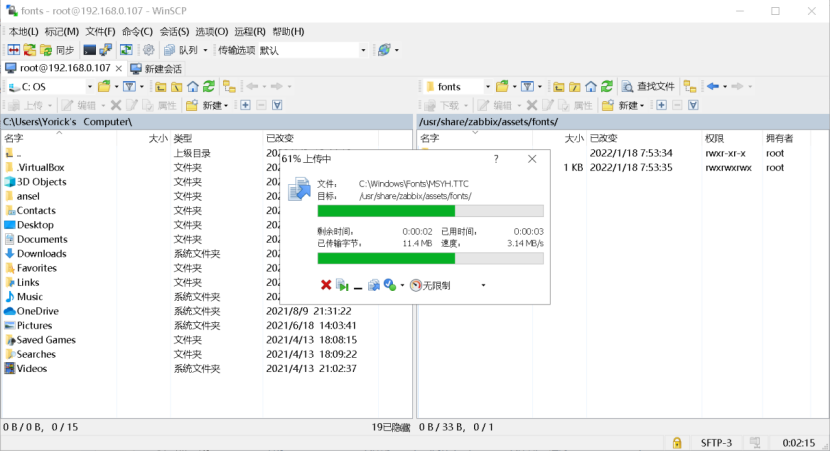Open the 本地(L) menu

(x=24, y=32)
